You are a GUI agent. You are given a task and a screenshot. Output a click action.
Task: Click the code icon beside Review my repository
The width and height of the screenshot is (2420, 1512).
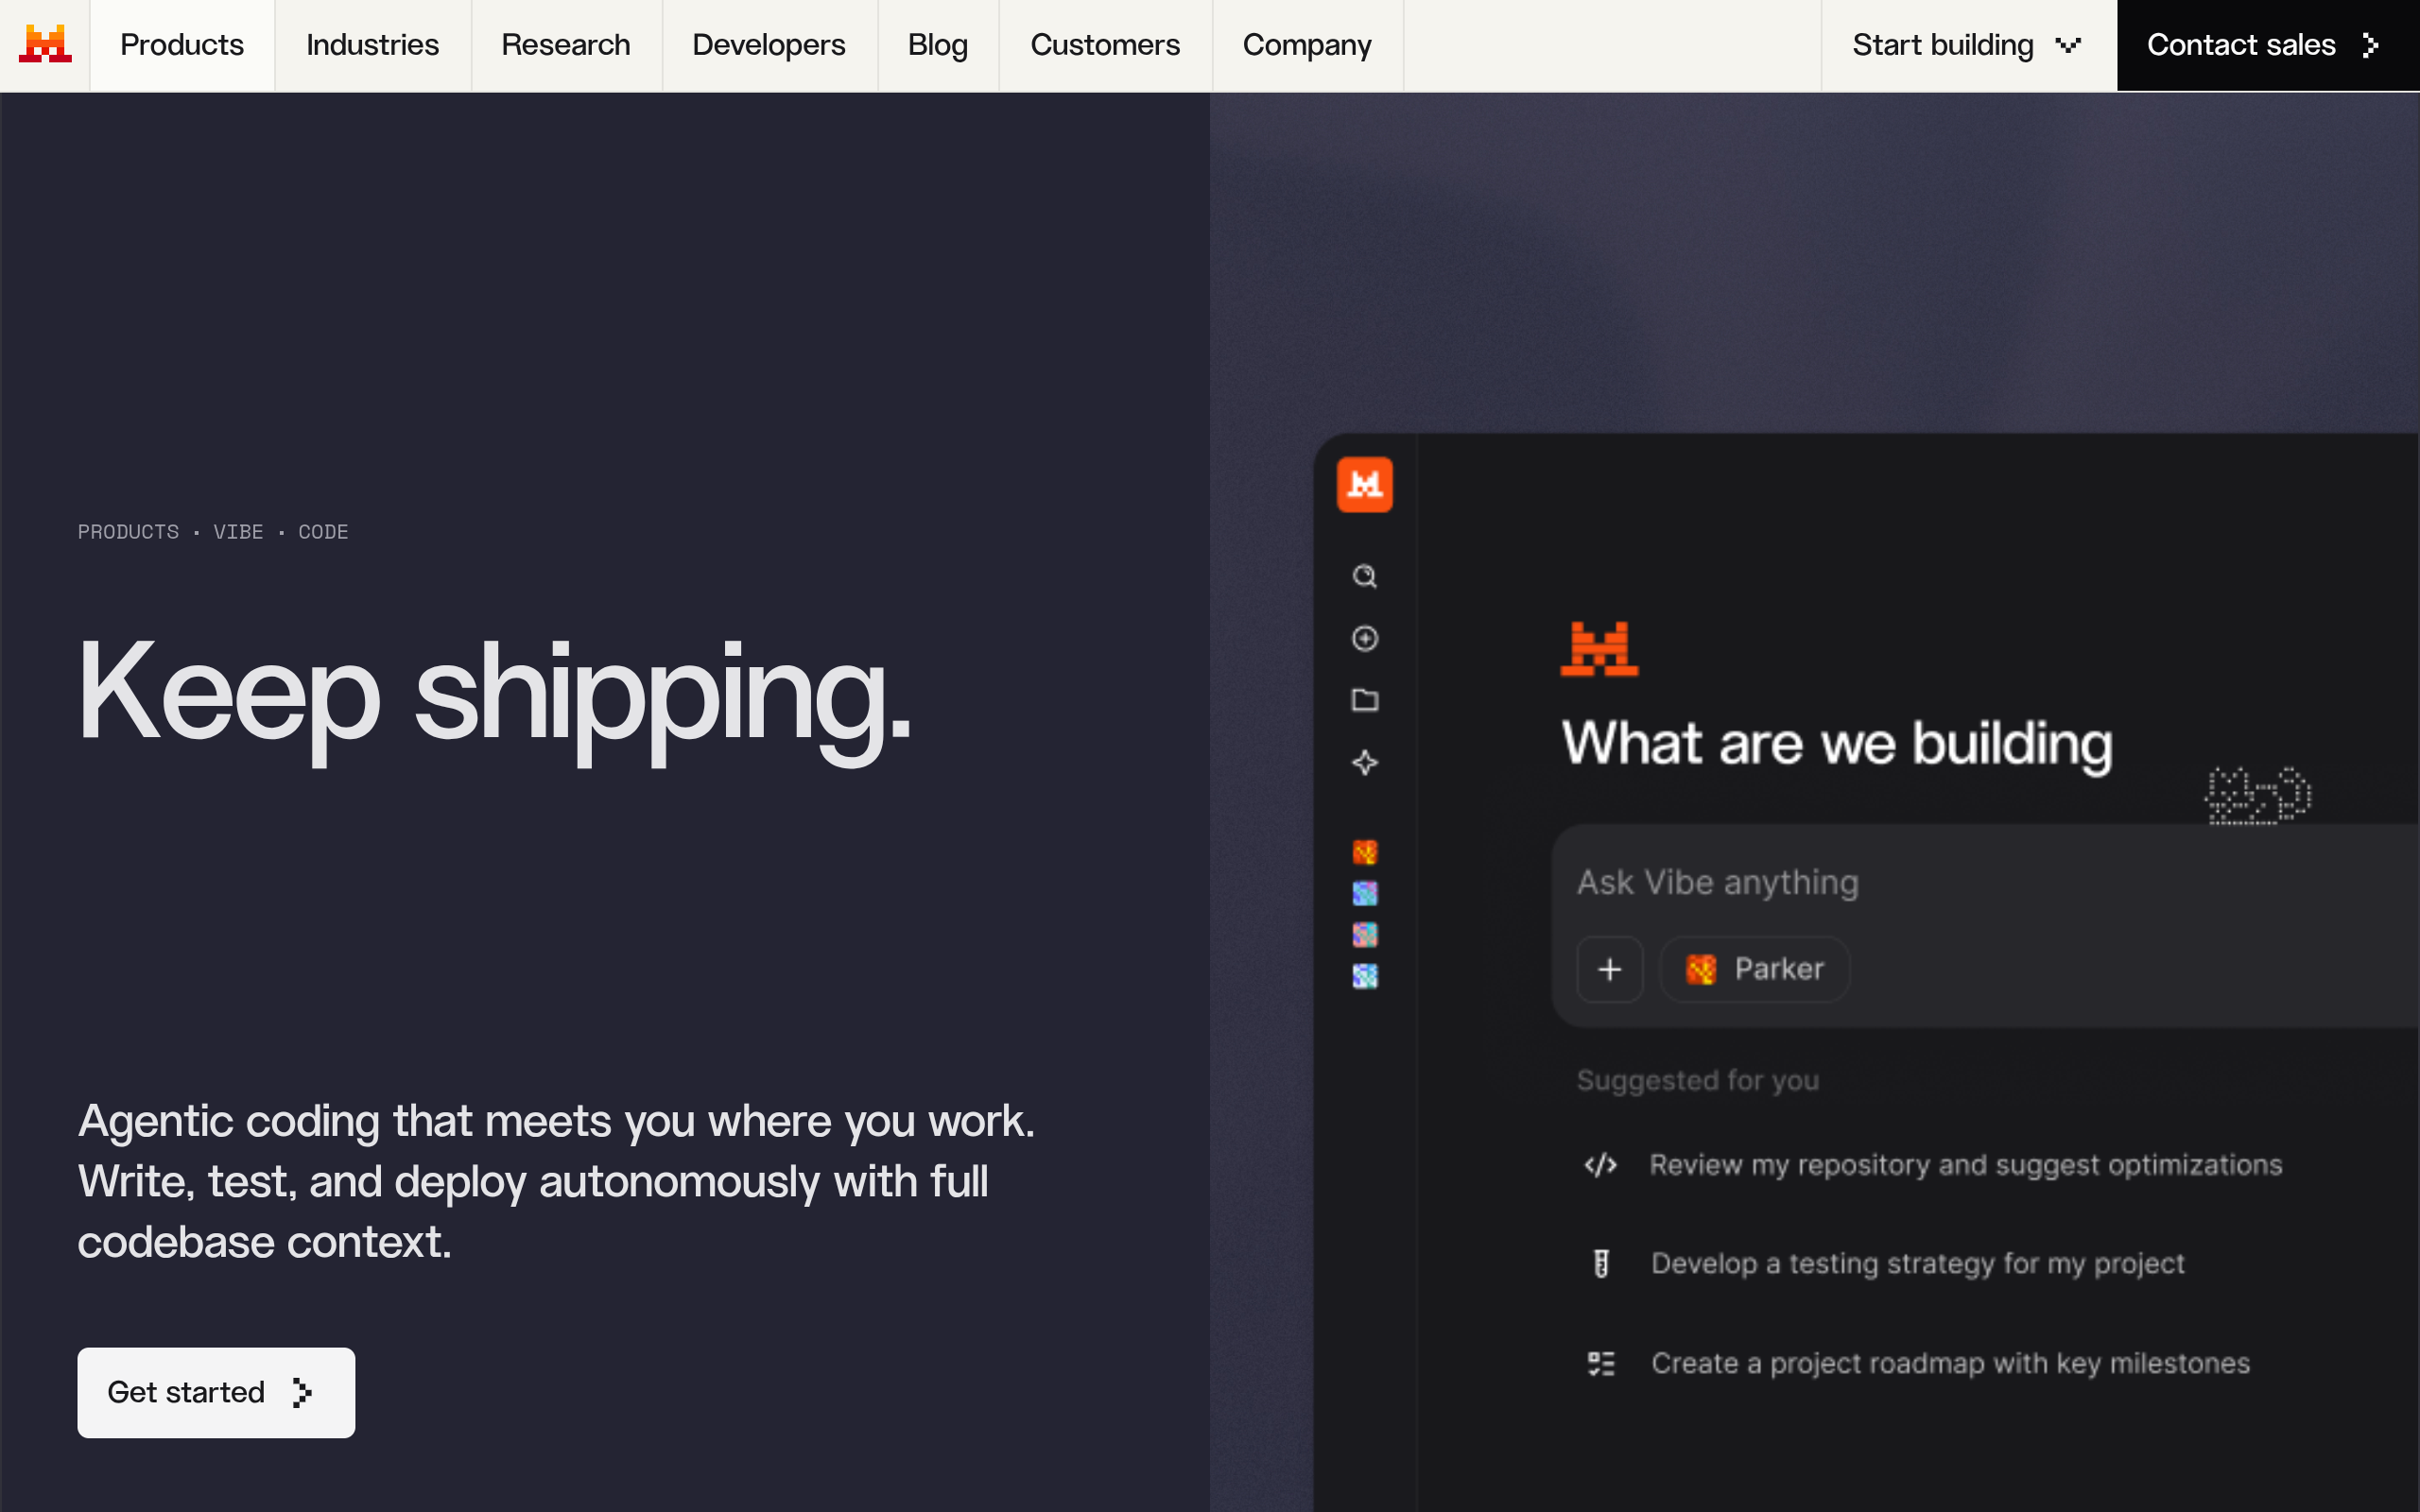pyautogui.click(x=1601, y=1165)
